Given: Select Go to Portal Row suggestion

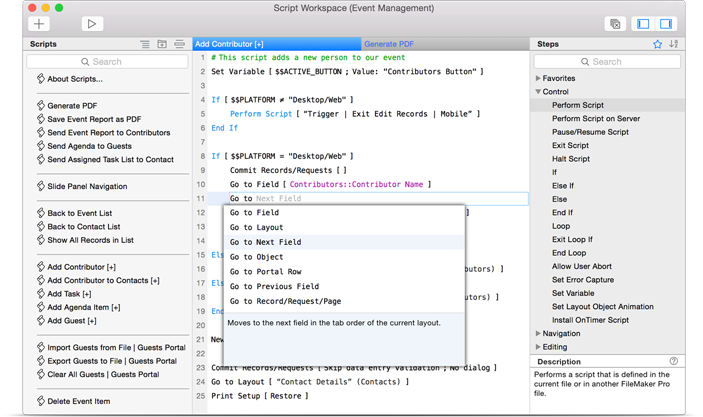Looking at the screenshot, I should click(265, 272).
